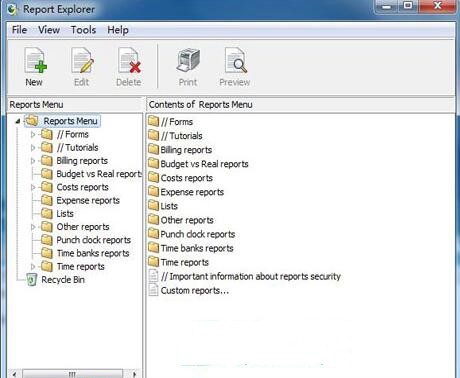Image resolution: width=460 pixels, height=378 pixels.
Task: Click tree horizontal scrollbar left arrow
Action: tap(14, 374)
